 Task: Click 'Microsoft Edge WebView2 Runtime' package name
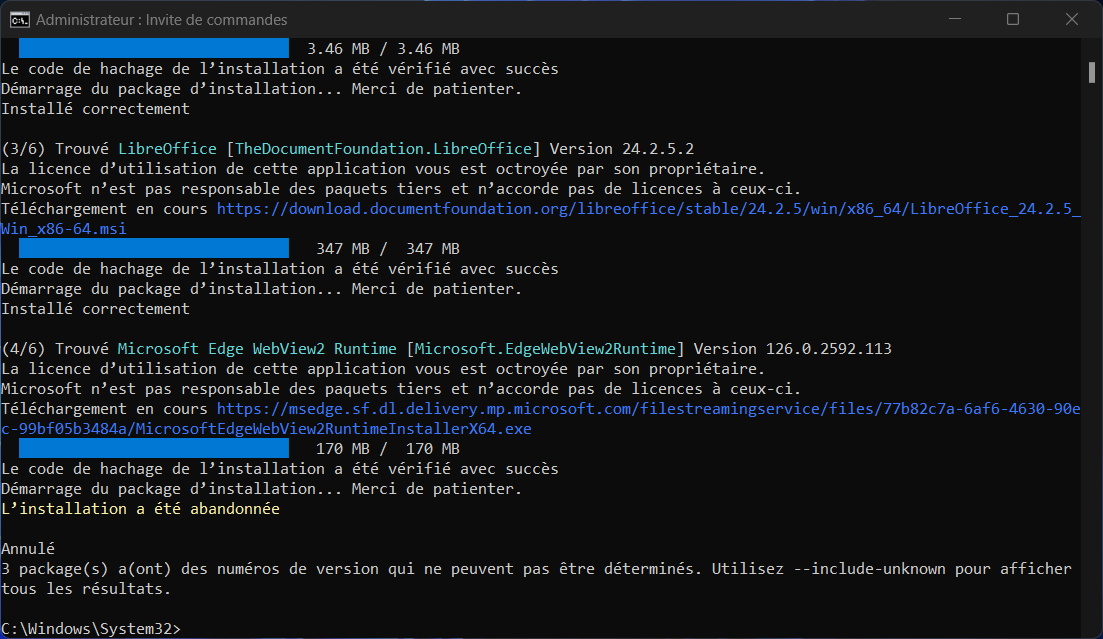257,349
